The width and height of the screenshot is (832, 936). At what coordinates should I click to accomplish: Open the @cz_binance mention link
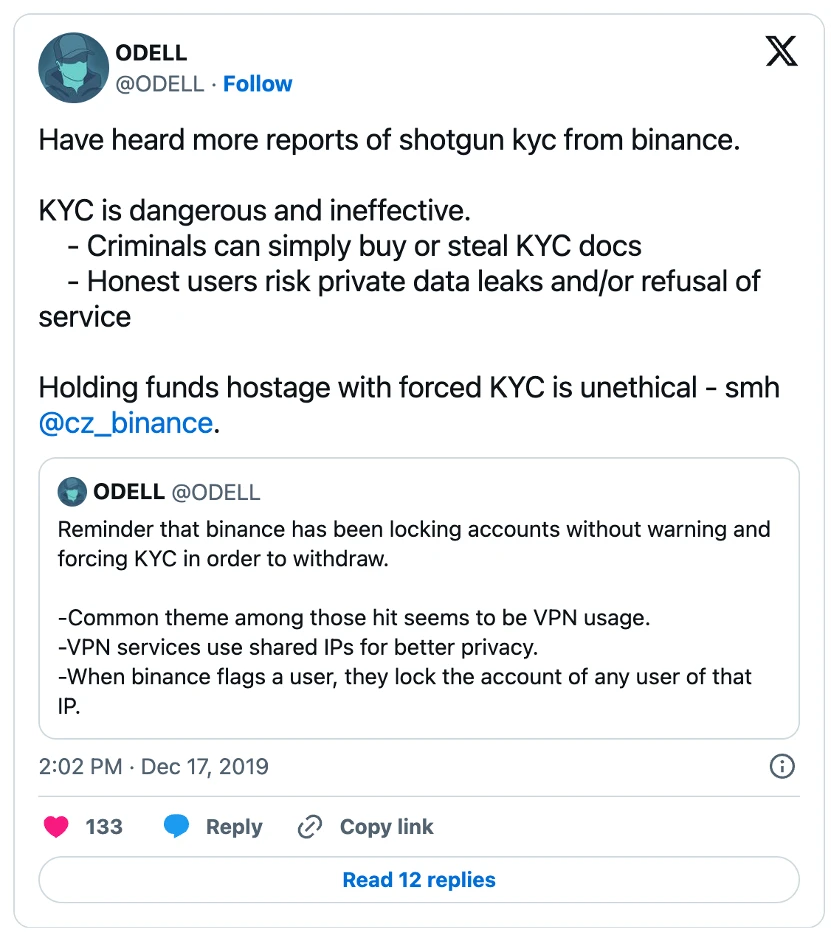[126, 422]
